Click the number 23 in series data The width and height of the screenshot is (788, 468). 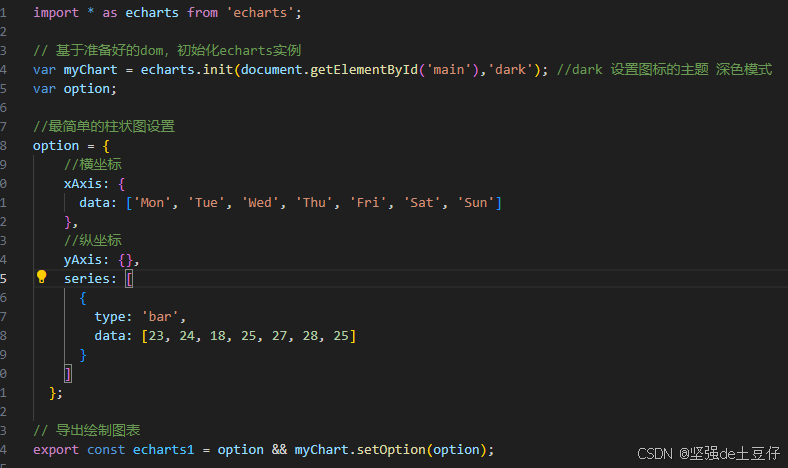pyautogui.click(x=156, y=336)
